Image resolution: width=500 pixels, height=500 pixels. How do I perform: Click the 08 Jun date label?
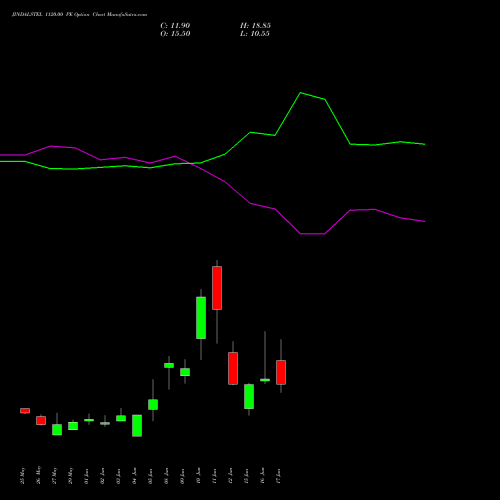pyautogui.click(x=167, y=476)
